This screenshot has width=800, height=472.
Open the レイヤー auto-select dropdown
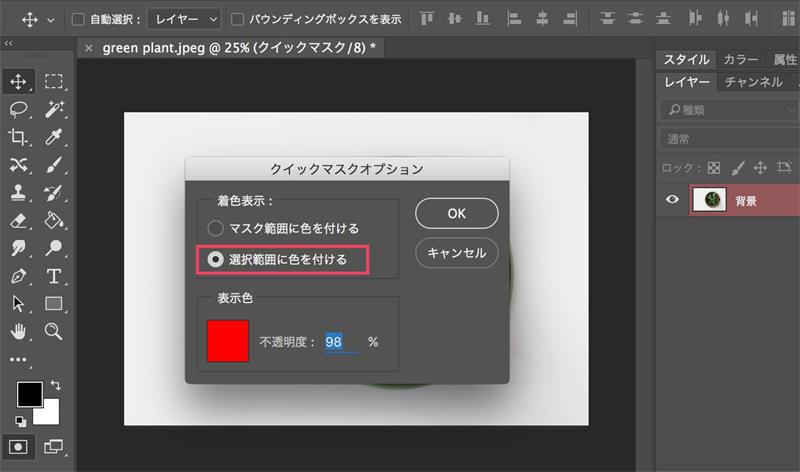(x=184, y=19)
